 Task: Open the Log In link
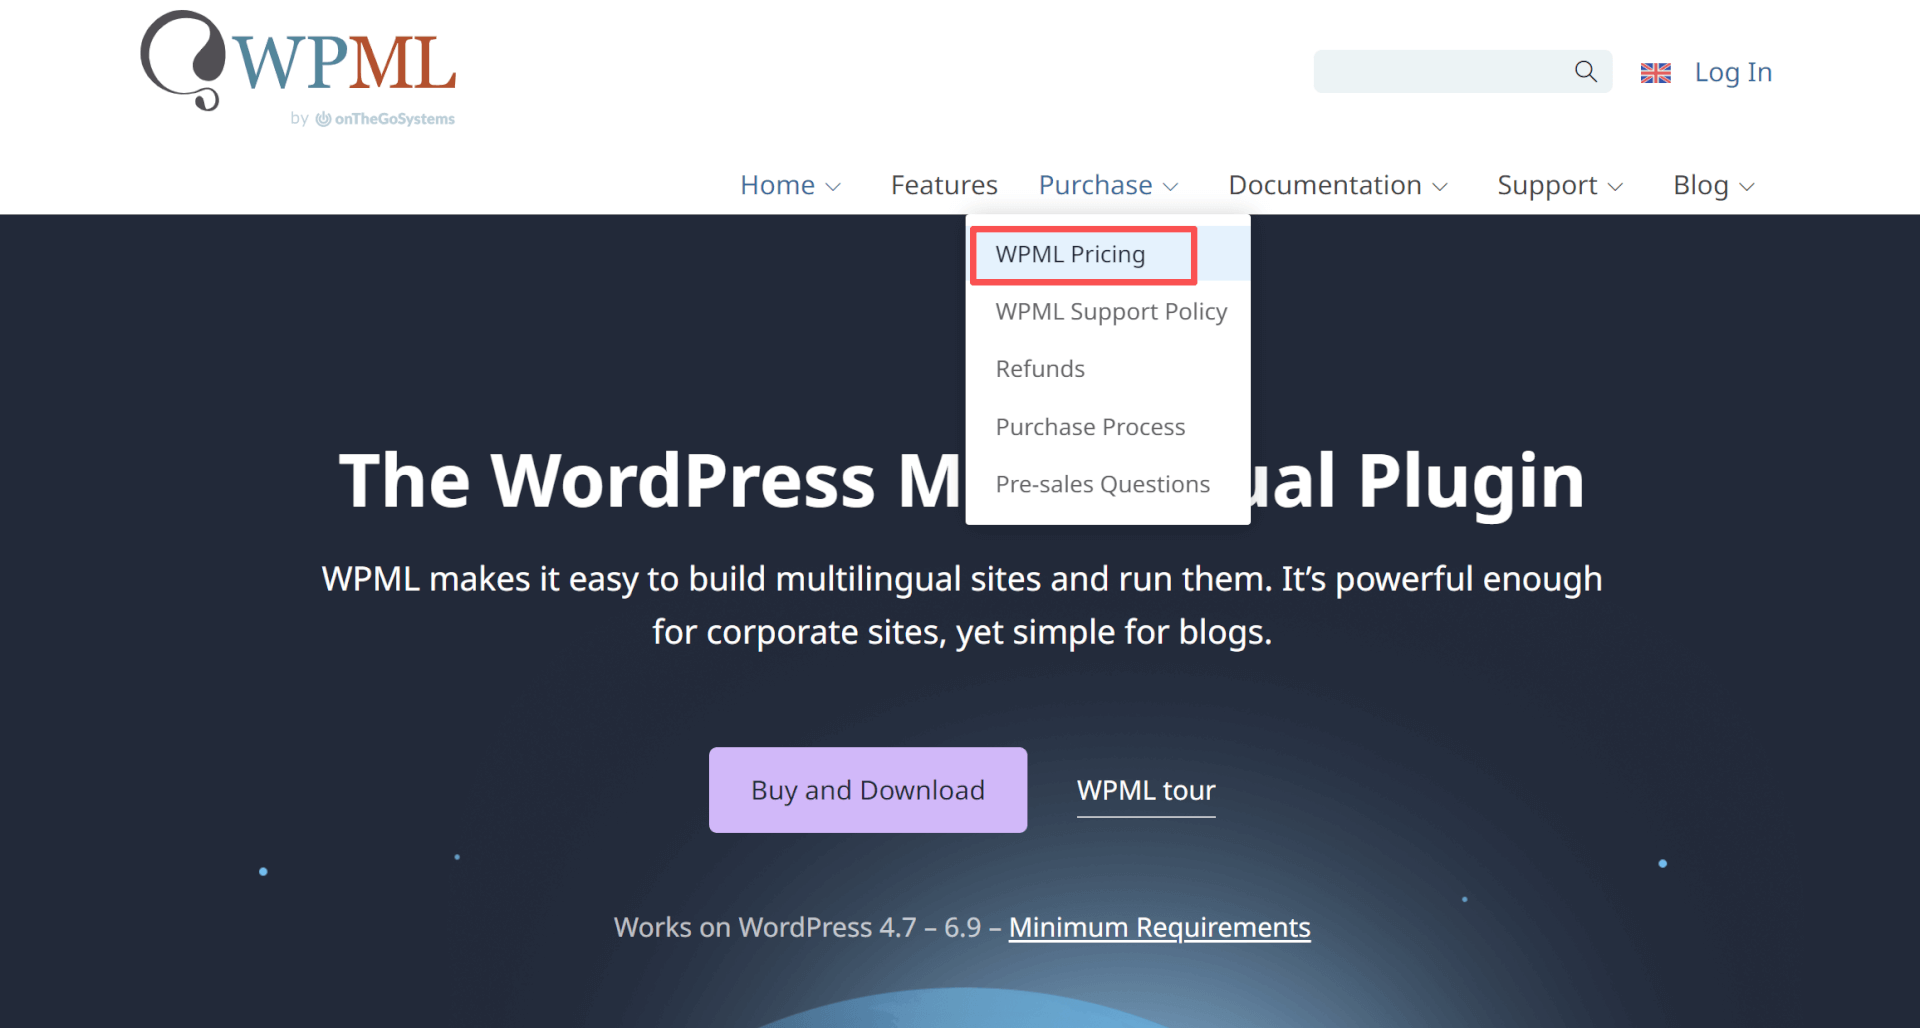pos(1732,72)
